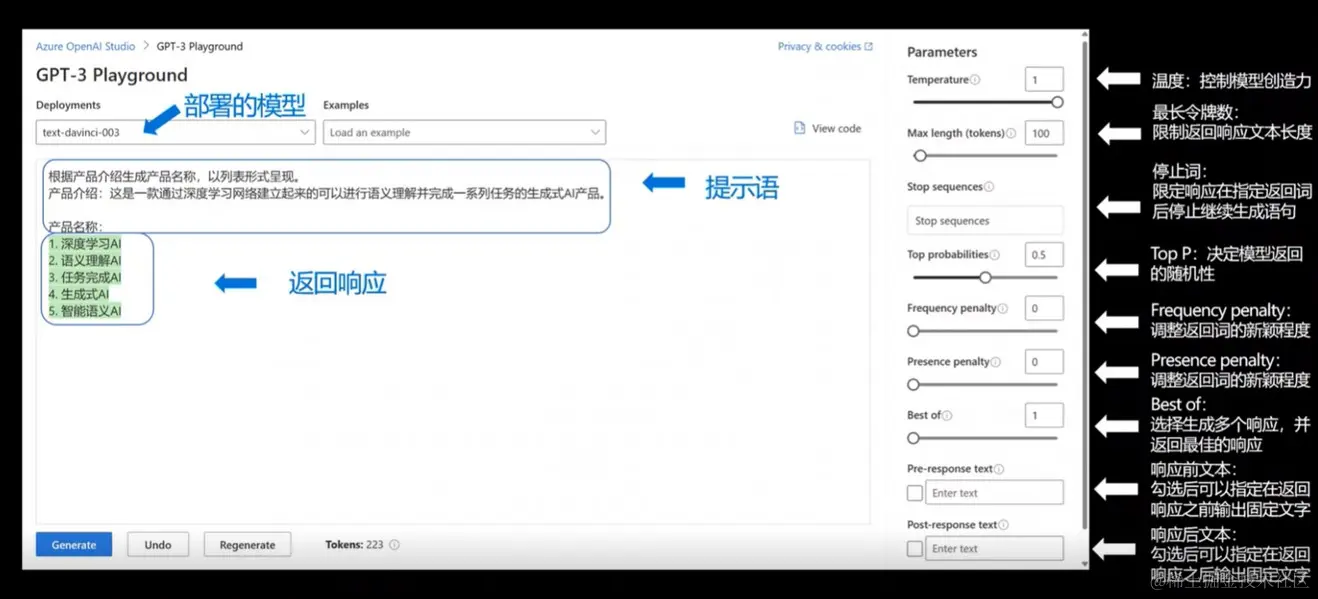
Task: Click the Post-response Enter text field
Action: pos(994,548)
